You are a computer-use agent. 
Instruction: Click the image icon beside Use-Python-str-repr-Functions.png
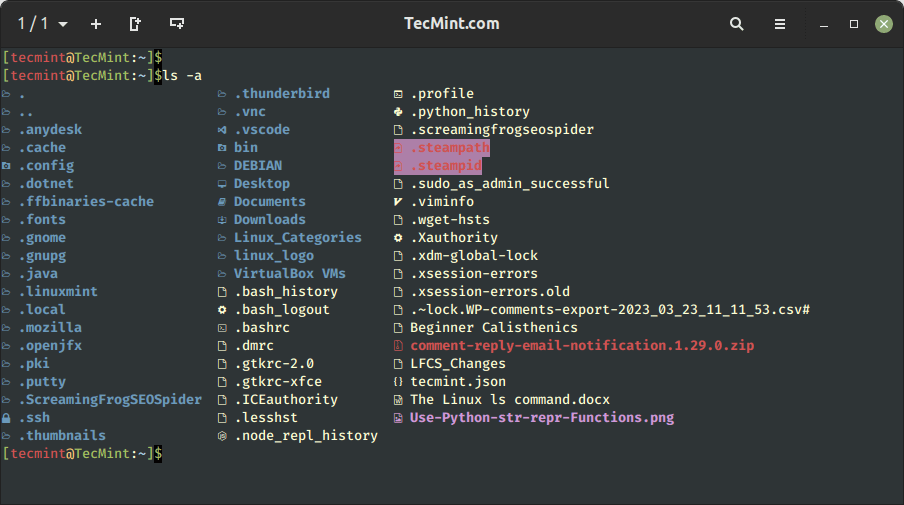(398, 418)
